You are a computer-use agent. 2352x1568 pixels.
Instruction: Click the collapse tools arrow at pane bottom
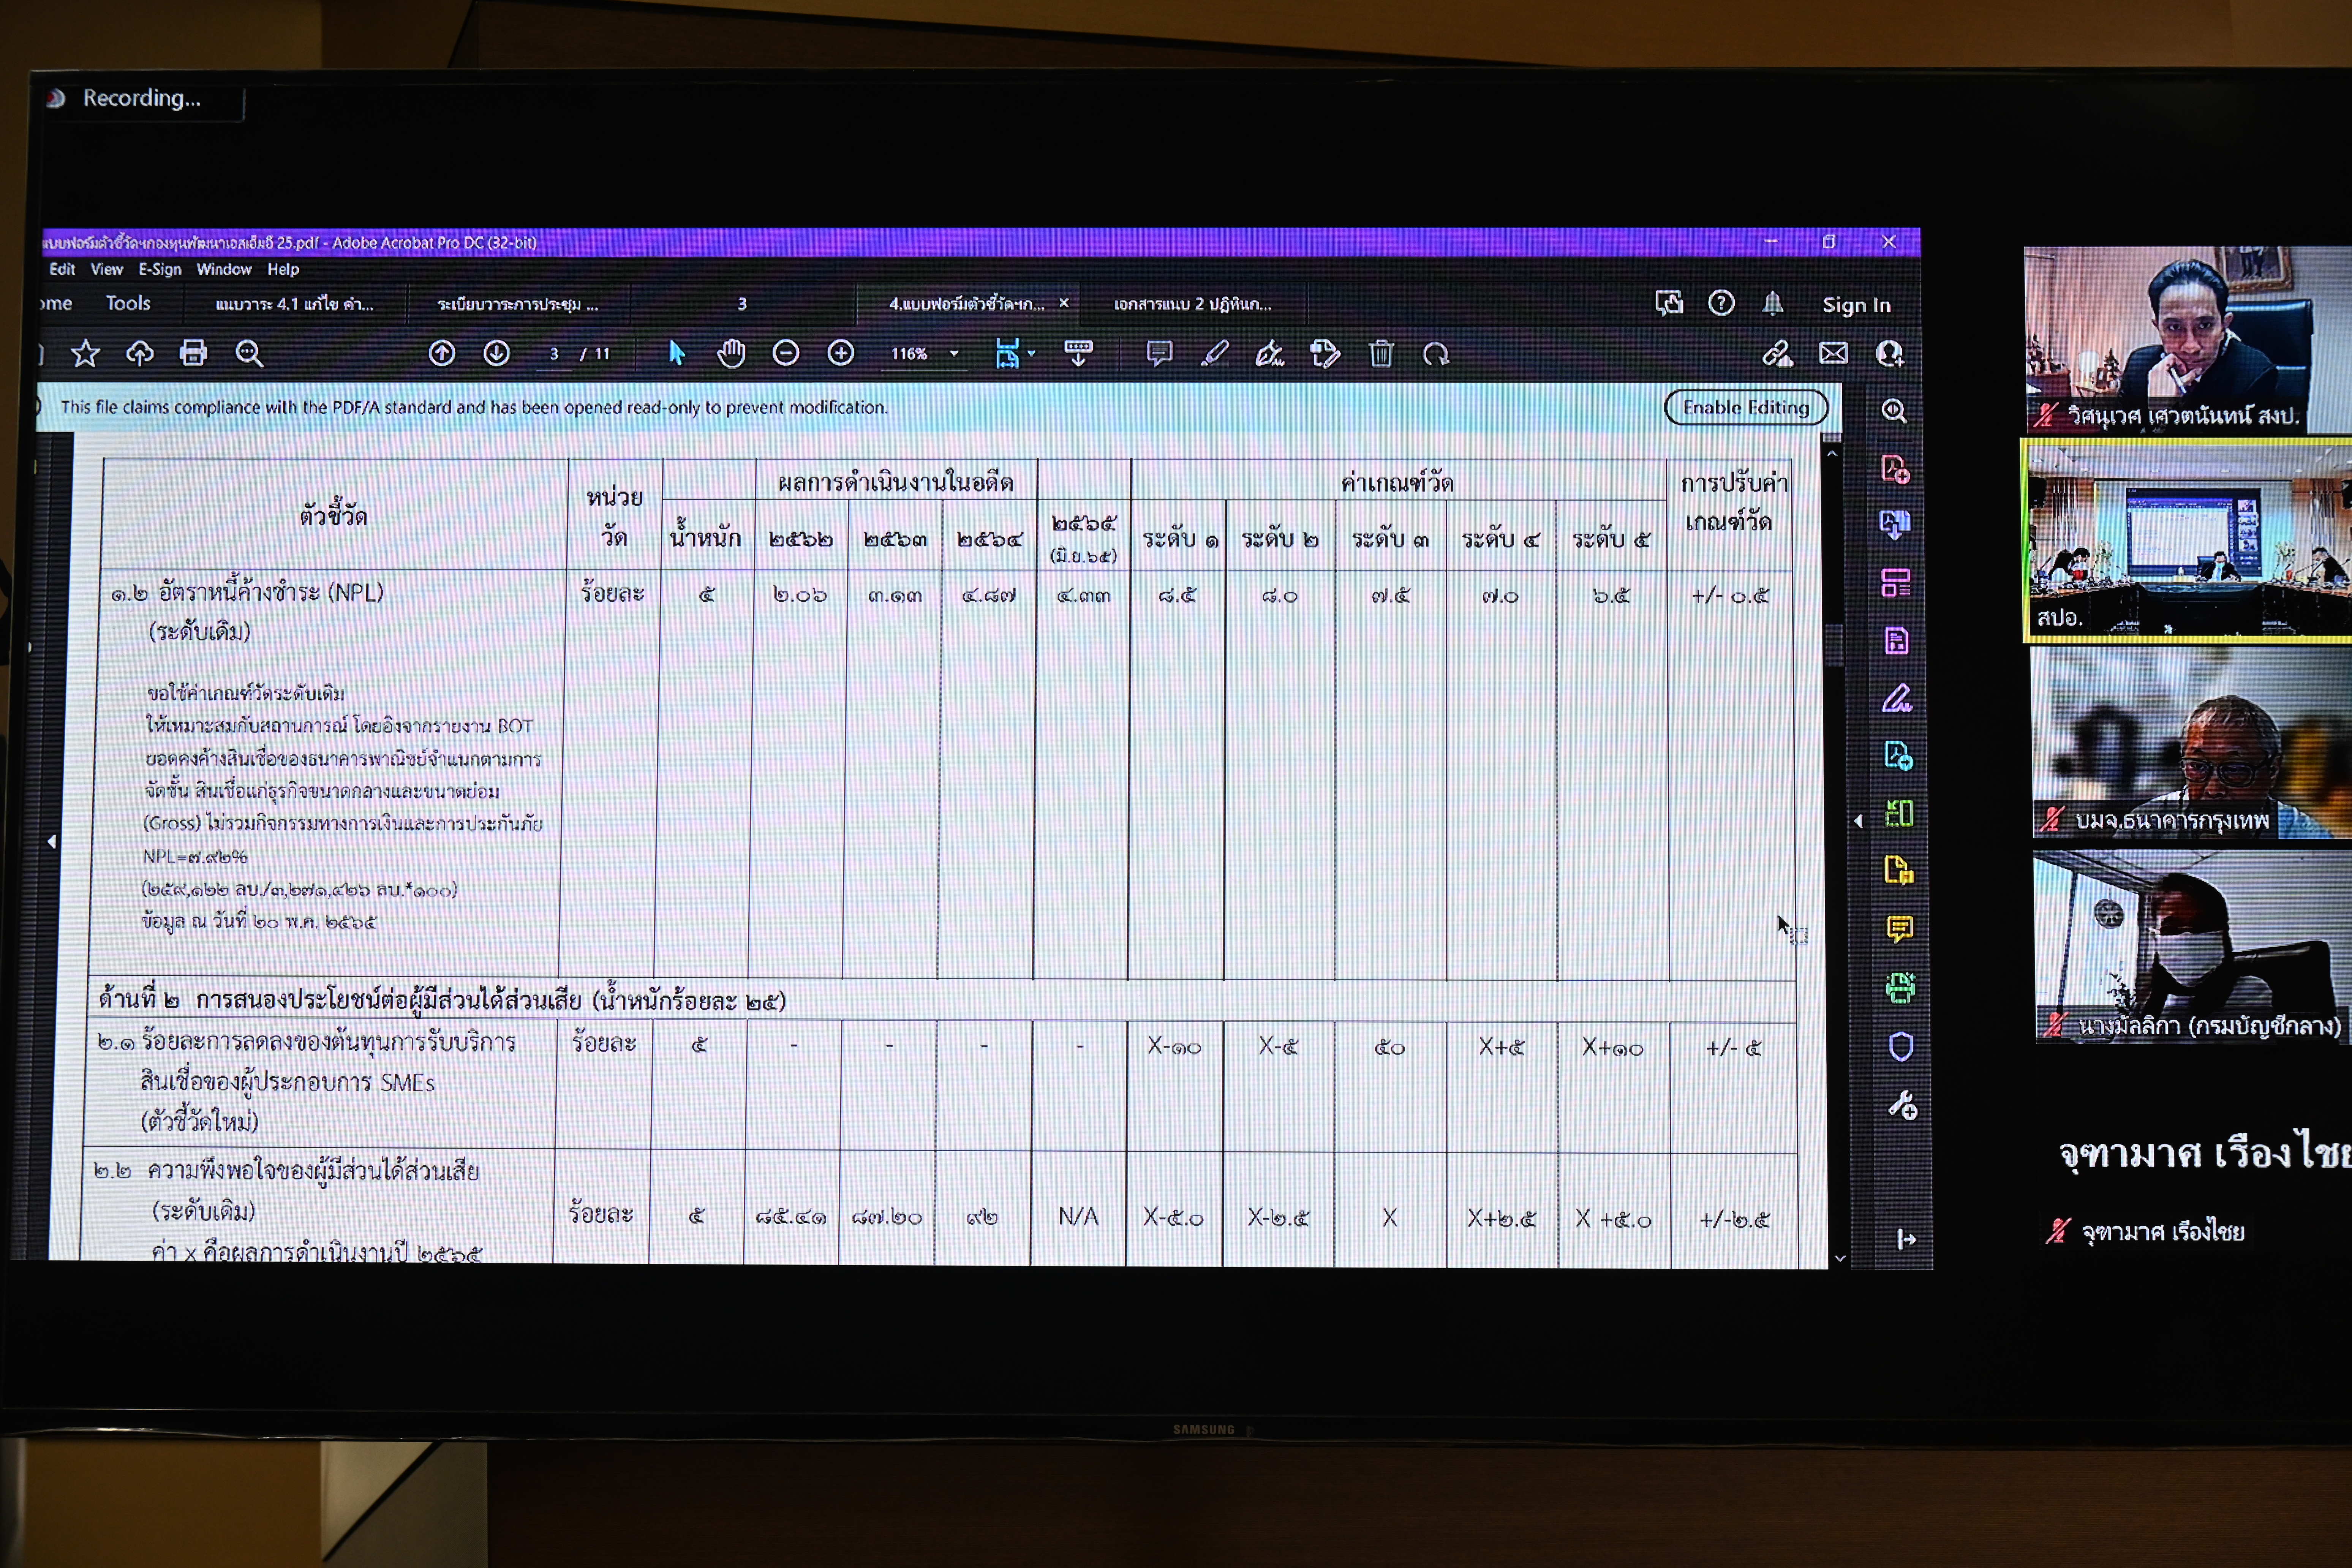tap(1906, 1240)
